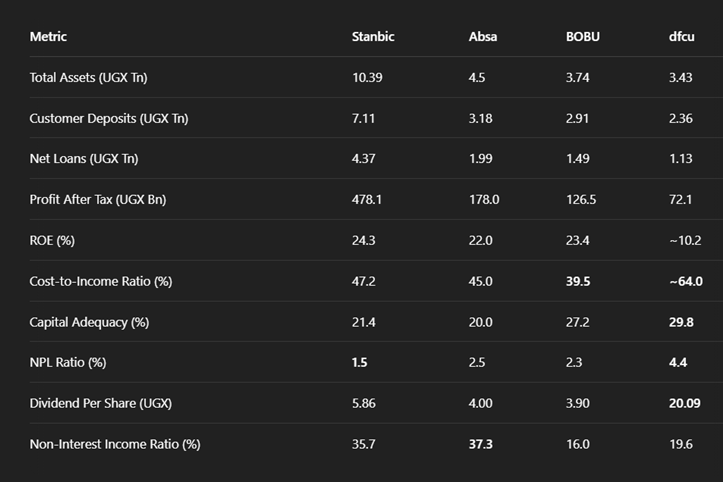Click the Cost-to-Income Ratio (%) label
Image resolution: width=723 pixels, height=482 pixels.
(101, 281)
